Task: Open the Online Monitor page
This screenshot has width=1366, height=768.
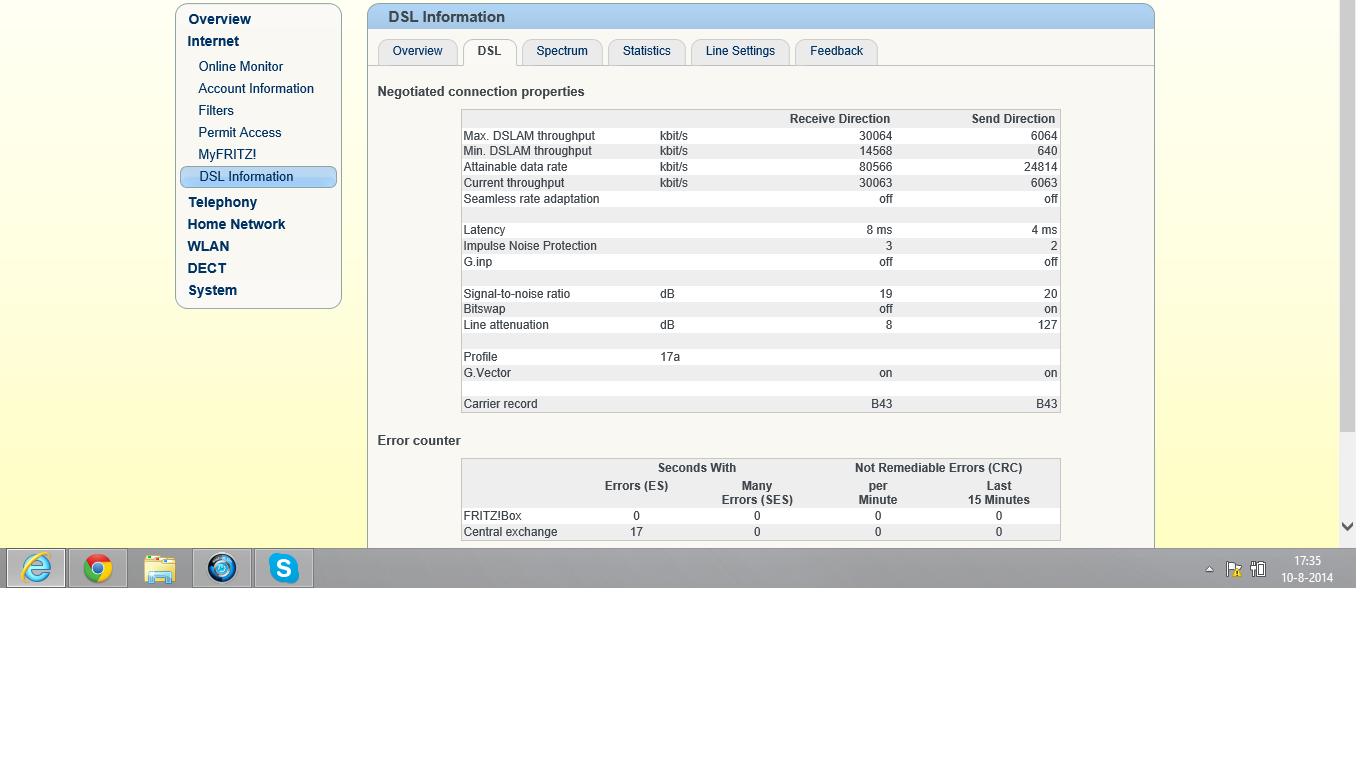Action: pyautogui.click(x=240, y=66)
